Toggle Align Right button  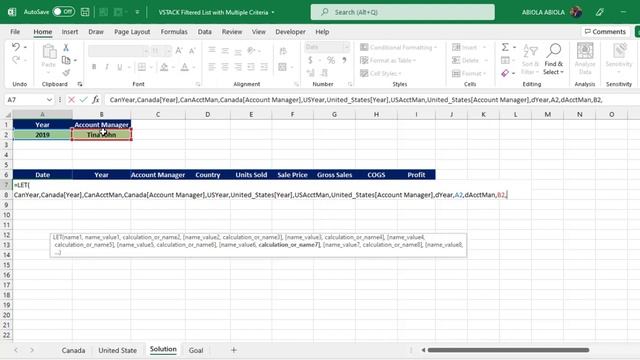tap(238, 67)
